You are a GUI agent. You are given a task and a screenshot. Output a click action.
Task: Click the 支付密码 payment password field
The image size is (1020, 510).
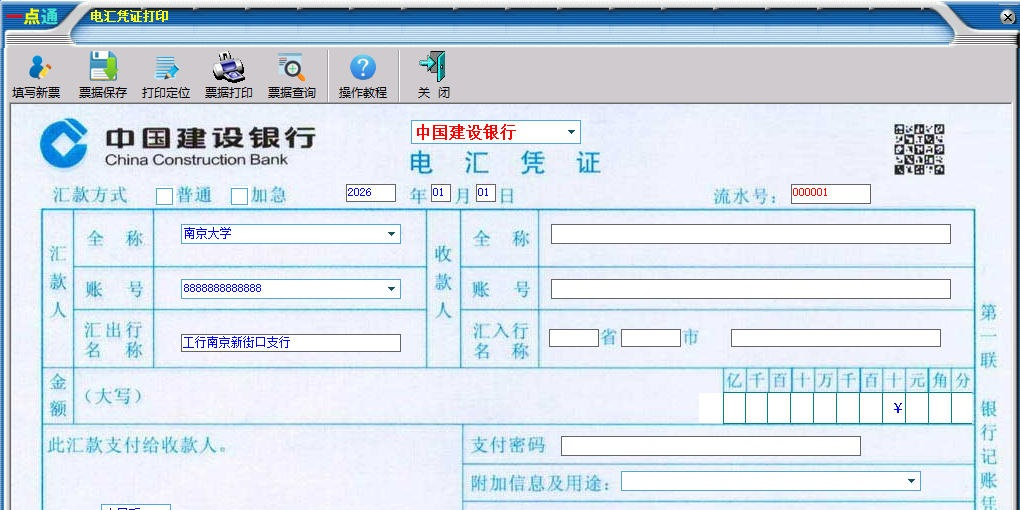click(711, 446)
